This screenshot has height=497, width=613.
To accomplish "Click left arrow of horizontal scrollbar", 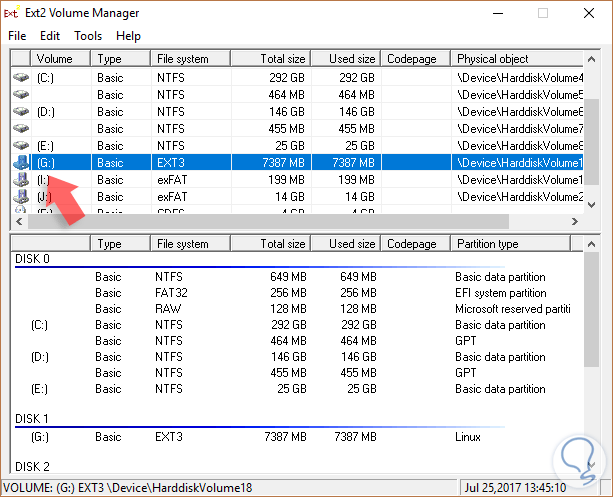I will point(19,221).
